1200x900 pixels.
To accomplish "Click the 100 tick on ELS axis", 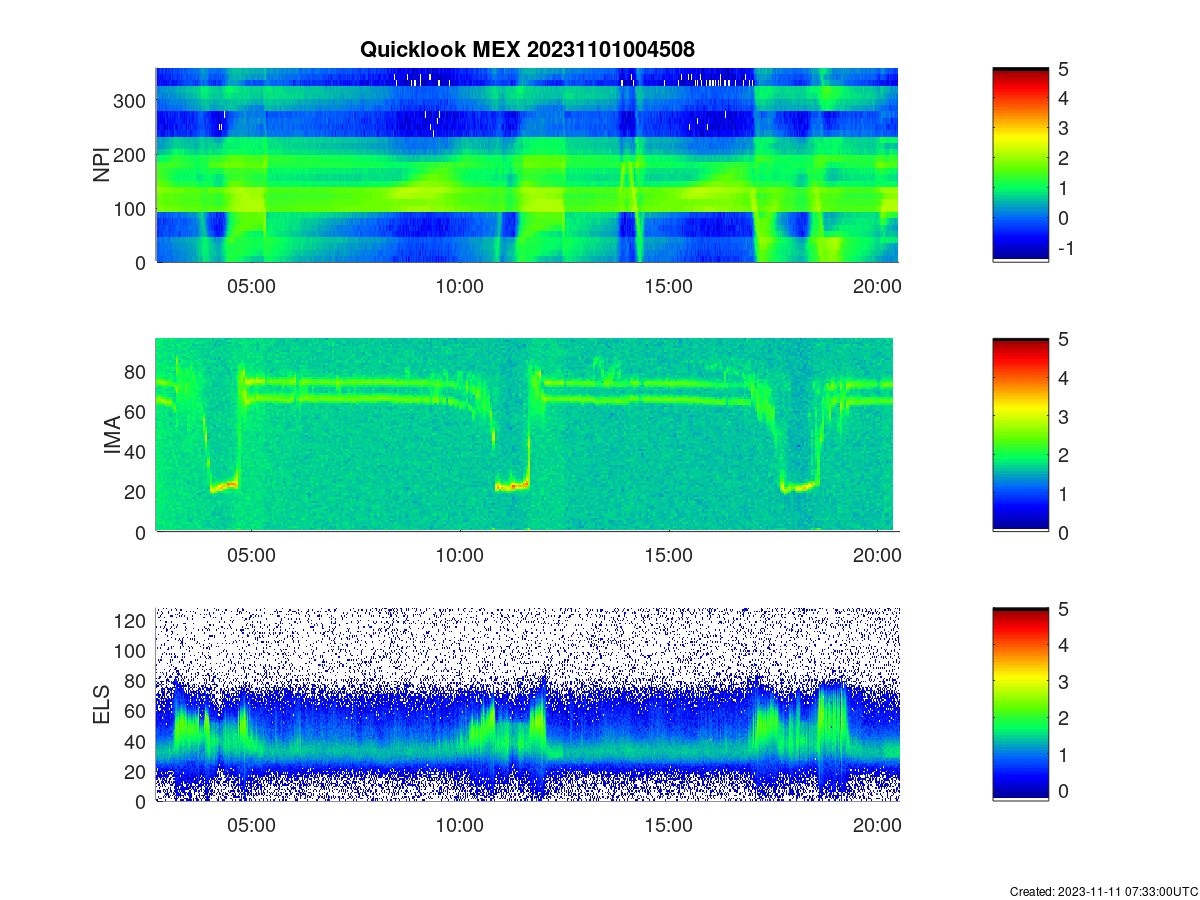I will click(x=132, y=651).
